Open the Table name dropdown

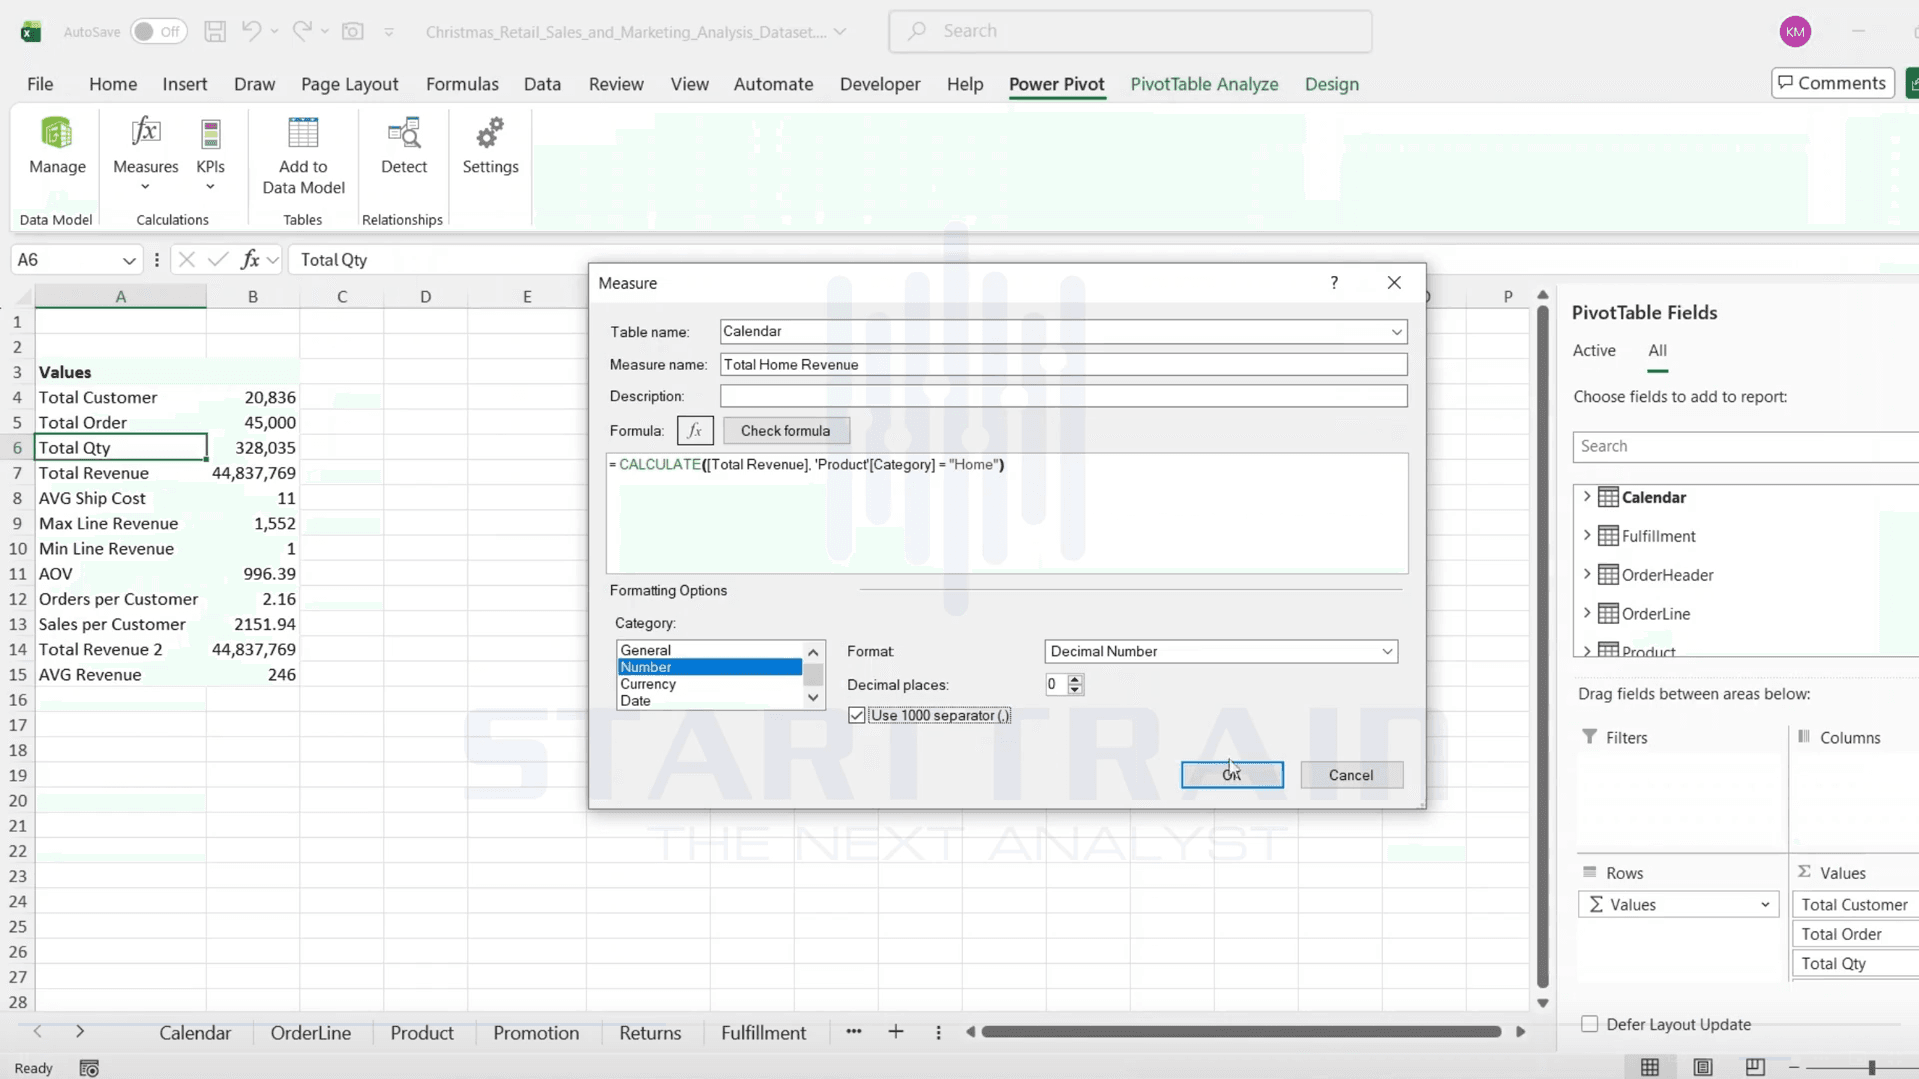[x=1397, y=332]
